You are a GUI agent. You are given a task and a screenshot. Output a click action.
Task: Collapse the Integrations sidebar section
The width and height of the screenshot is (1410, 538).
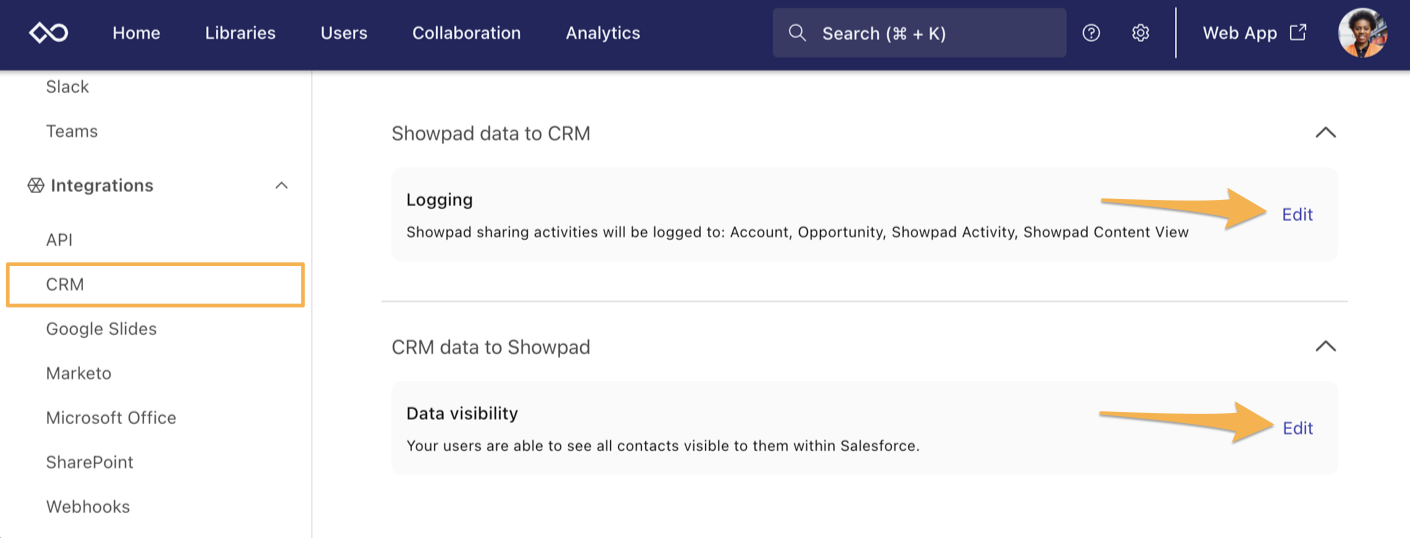click(x=282, y=185)
